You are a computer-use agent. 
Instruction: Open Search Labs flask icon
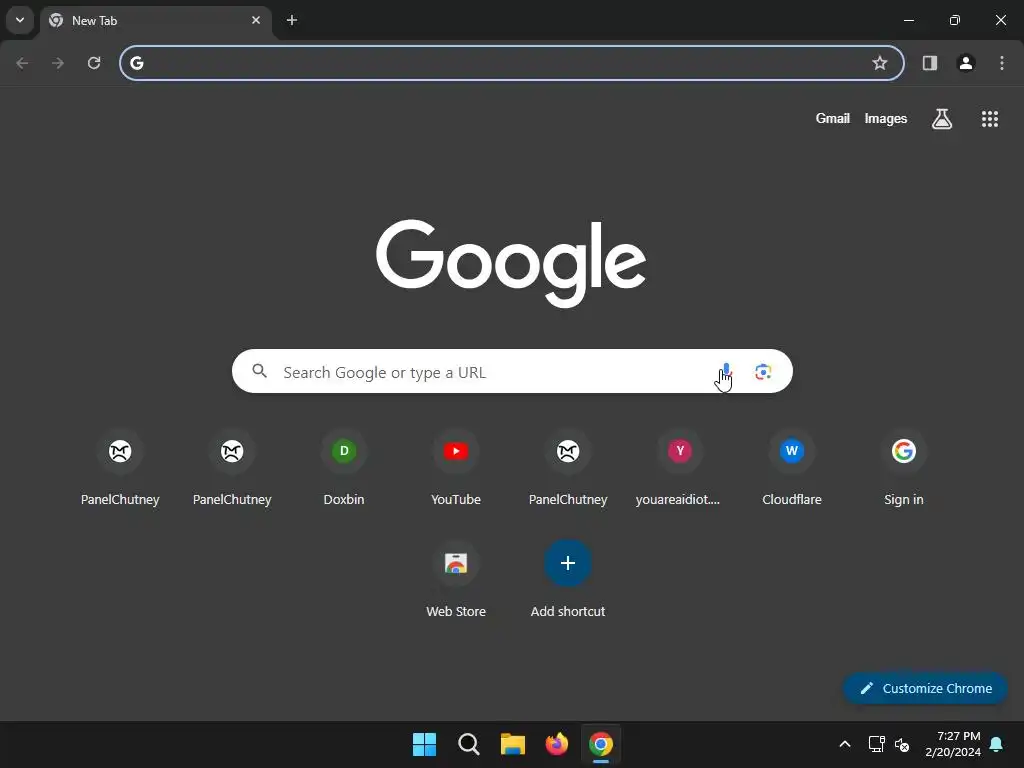942,119
